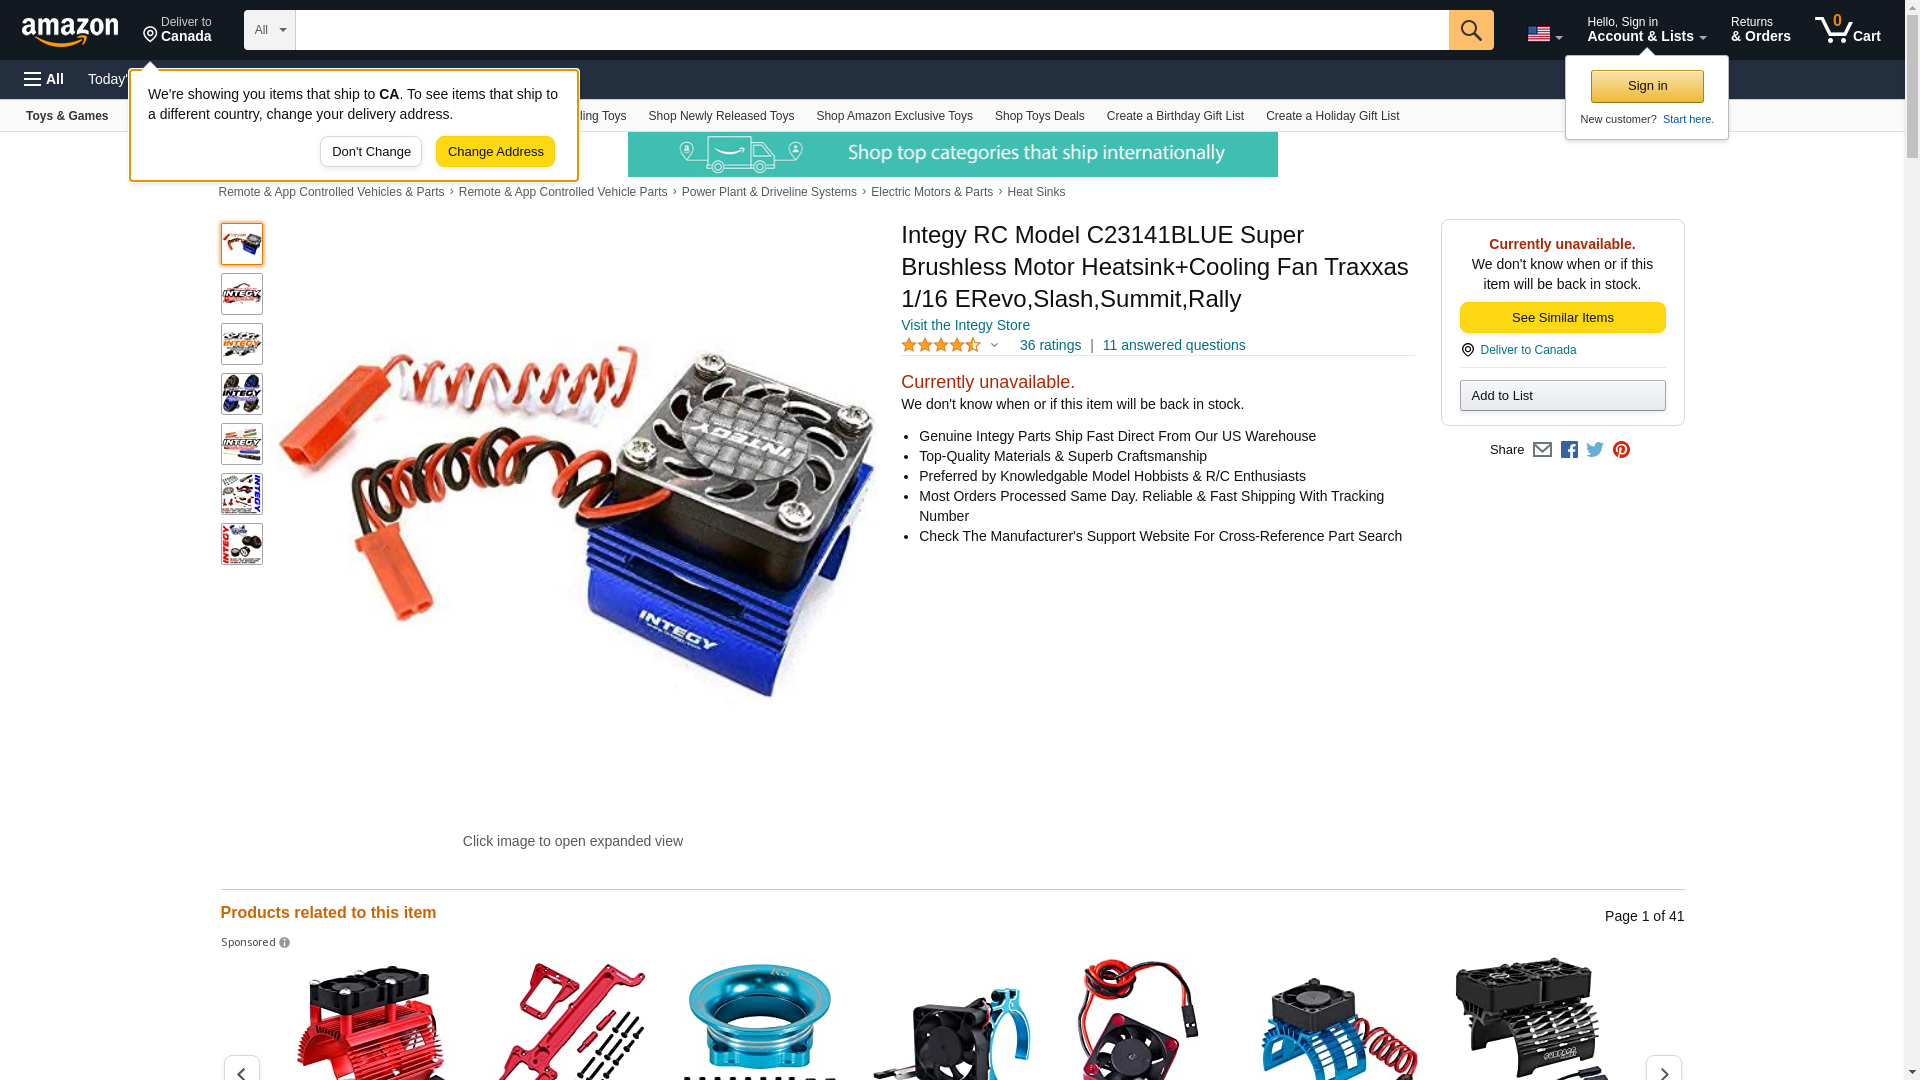Open Shop Toys Deals menu item
The width and height of the screenshot is (1920, 1080).
point(1039,116)
